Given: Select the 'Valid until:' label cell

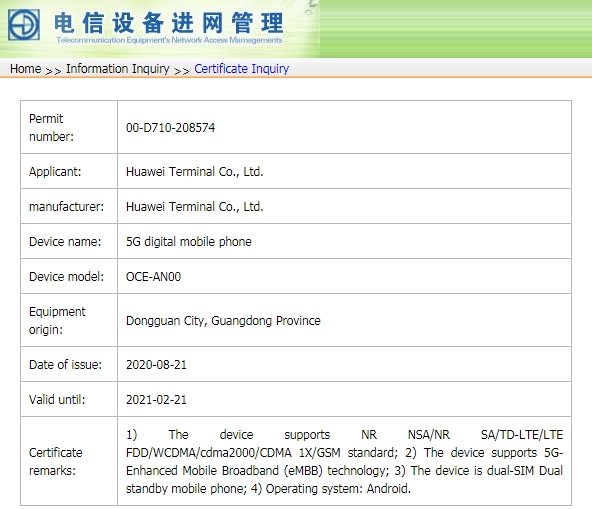Looking at the screenshot, I should point(69,400).
